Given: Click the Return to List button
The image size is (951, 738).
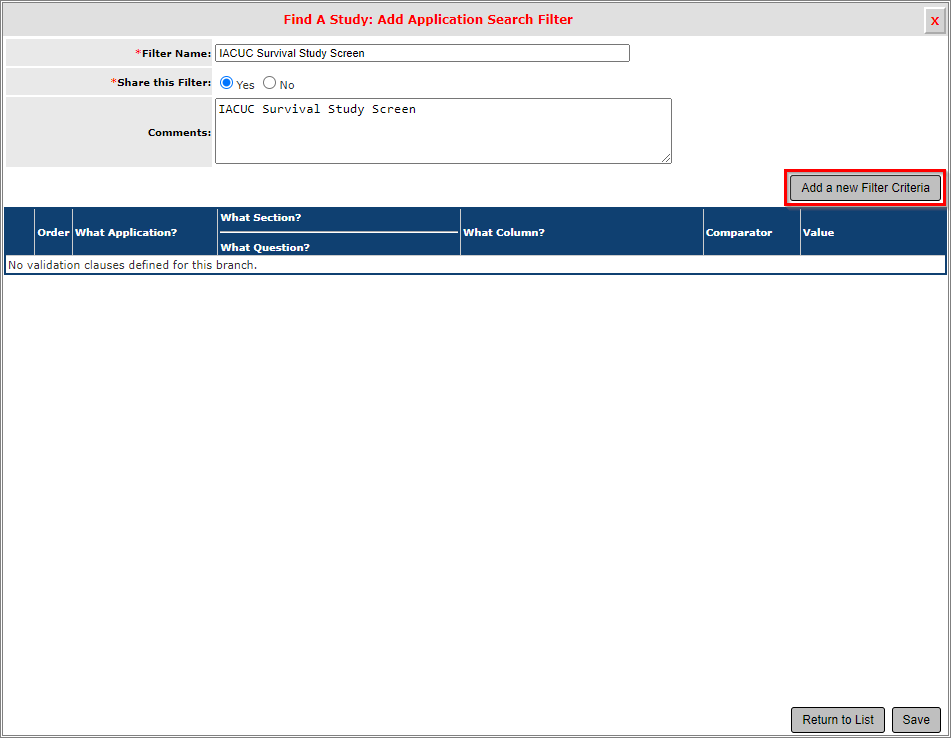Looking at the screenshot, I should click(838, 720).
